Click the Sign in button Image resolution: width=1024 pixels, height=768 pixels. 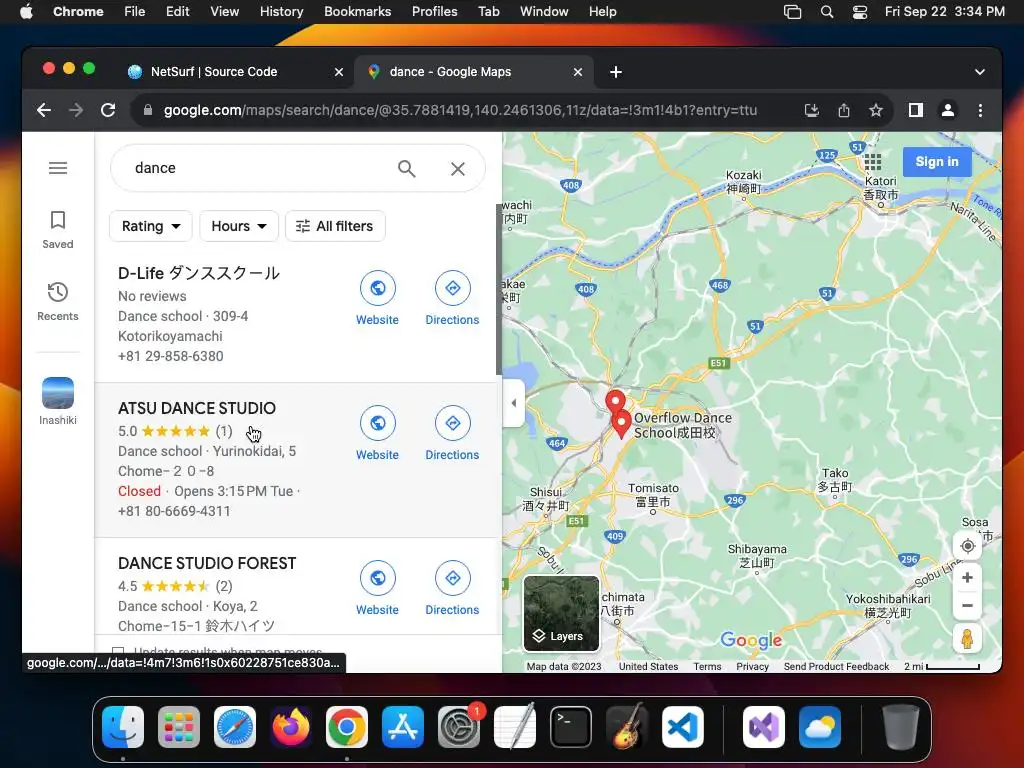tap(936, 161)
